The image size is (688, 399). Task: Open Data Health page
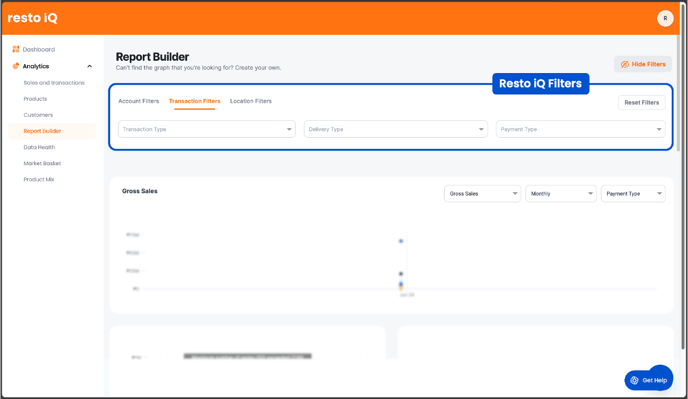click(x=39, y=147)
